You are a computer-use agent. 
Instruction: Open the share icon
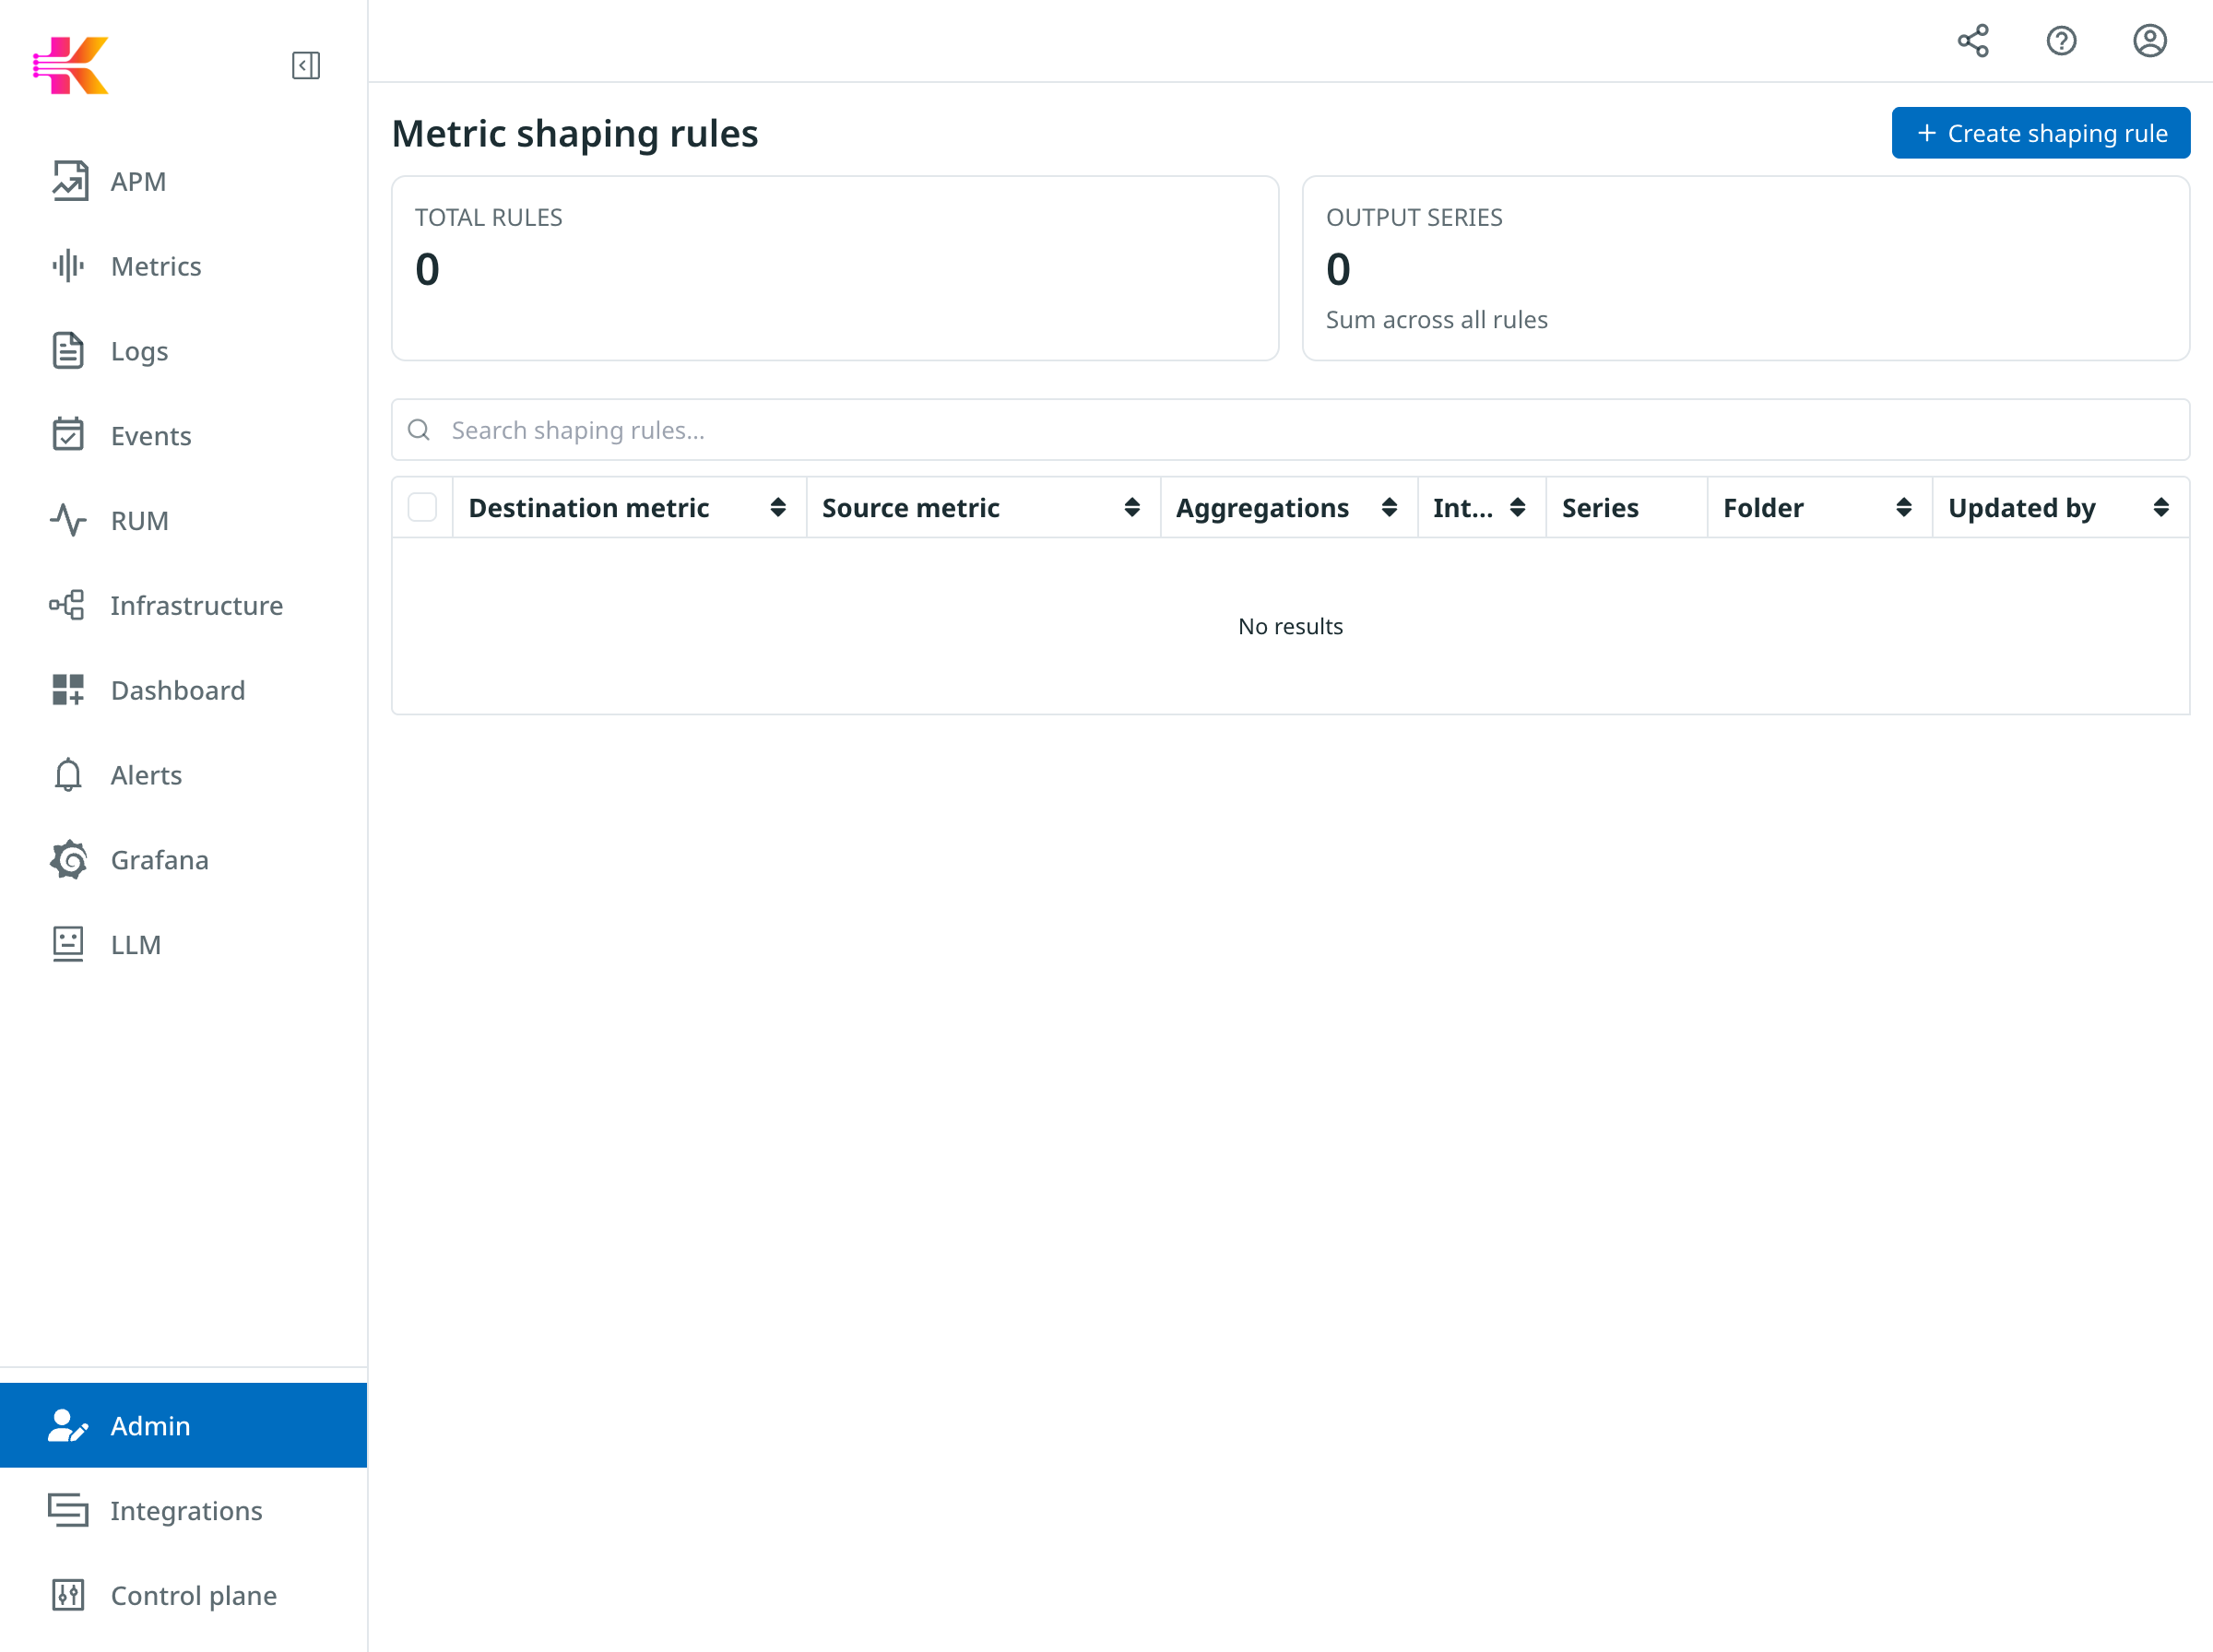(1973, 41)
